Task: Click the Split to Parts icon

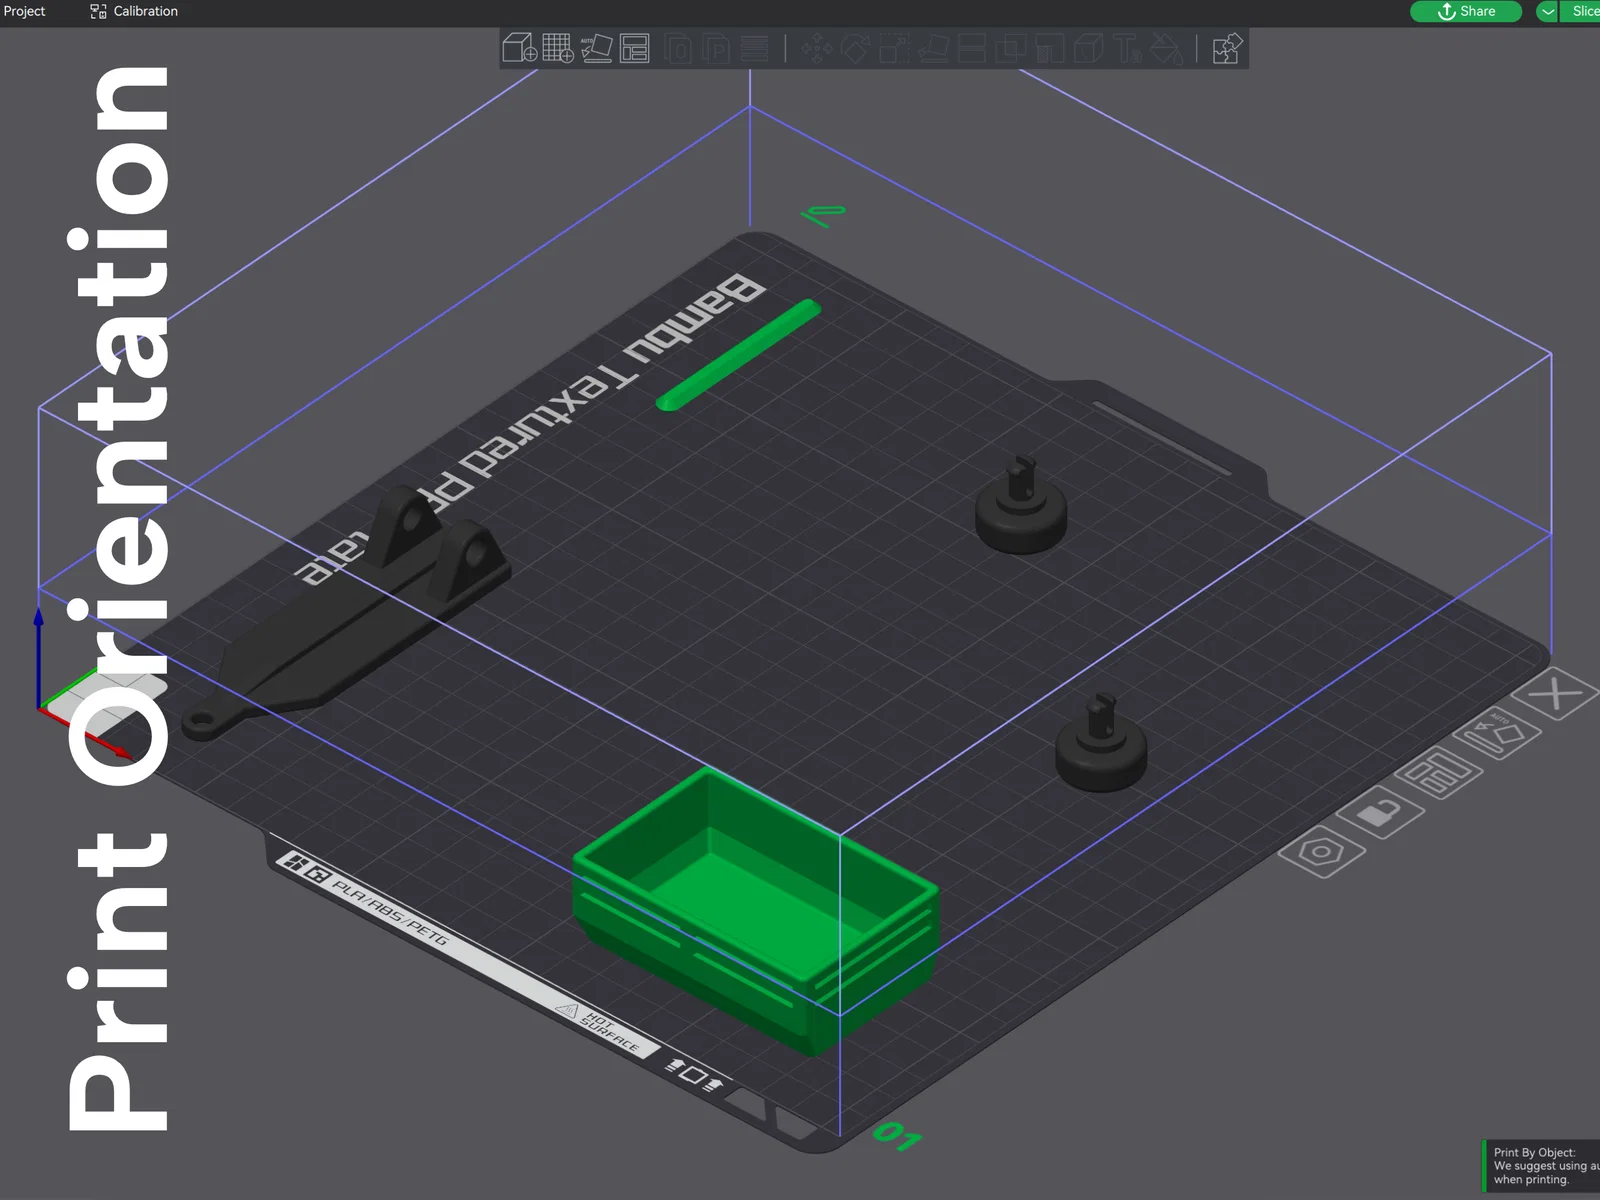Action: (717, 48)
